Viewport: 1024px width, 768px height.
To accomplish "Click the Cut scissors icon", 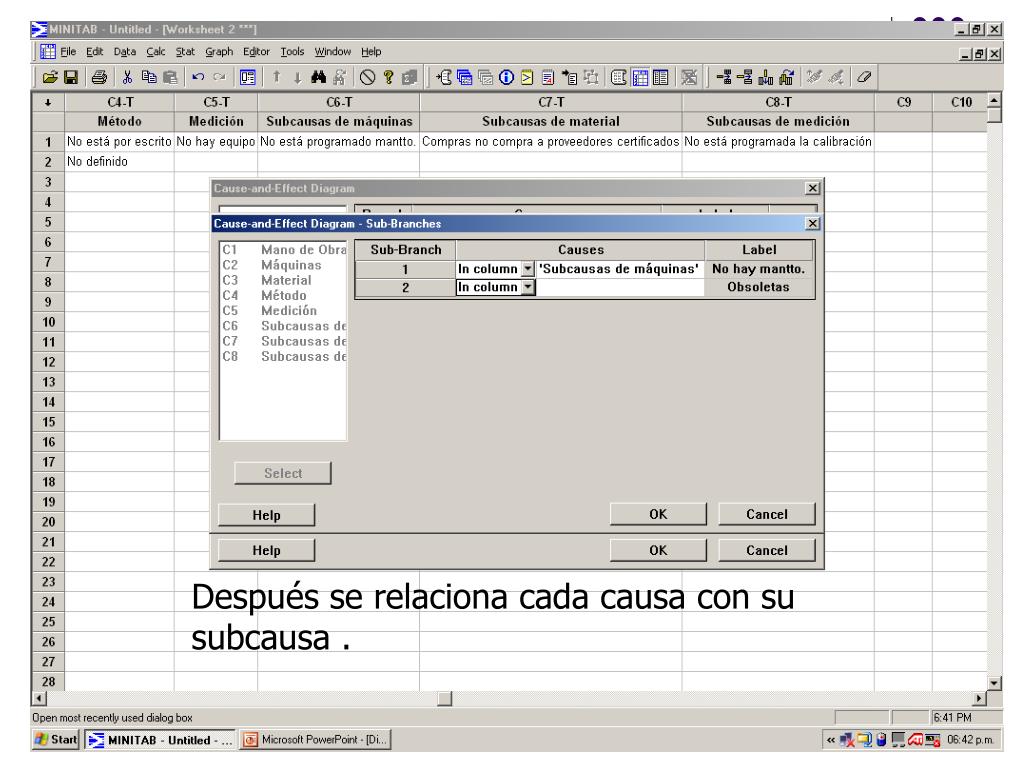I will click(127, 78).
